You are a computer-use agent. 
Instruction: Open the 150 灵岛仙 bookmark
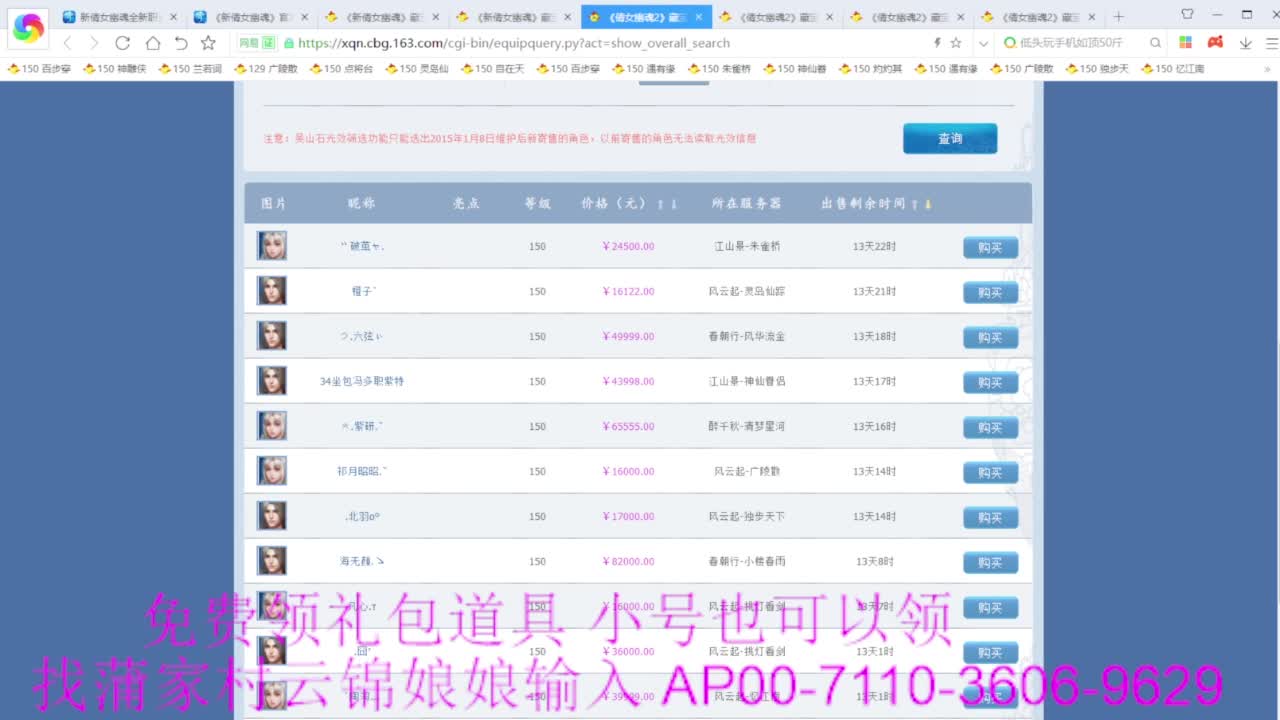pyautogui.click(x=417, y=69)
